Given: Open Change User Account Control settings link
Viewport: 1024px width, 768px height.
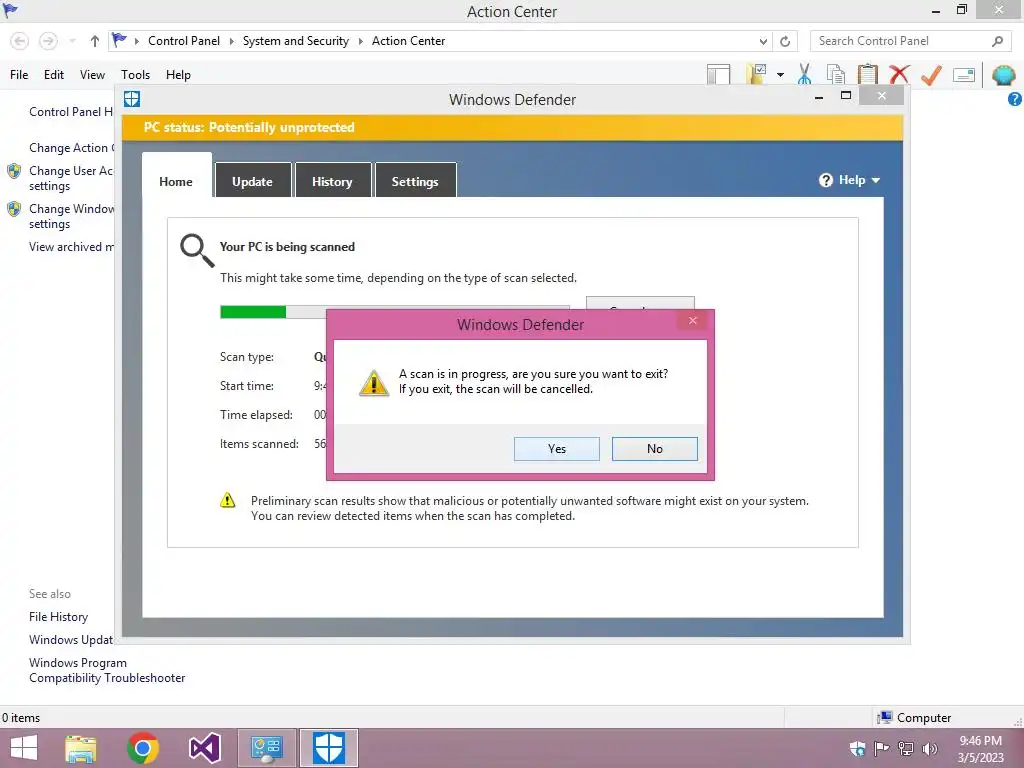Looking at the screenshot, I should 71,178.
